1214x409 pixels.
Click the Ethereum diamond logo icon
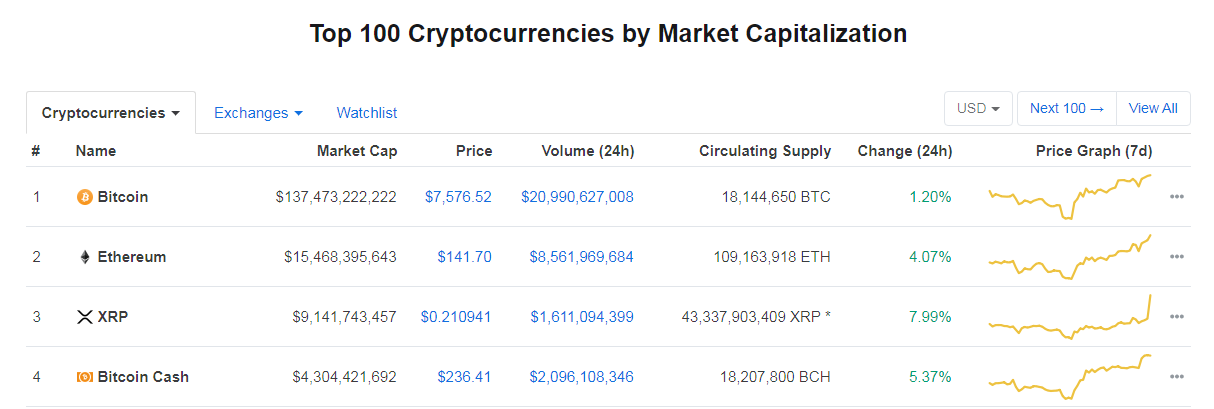85,257
